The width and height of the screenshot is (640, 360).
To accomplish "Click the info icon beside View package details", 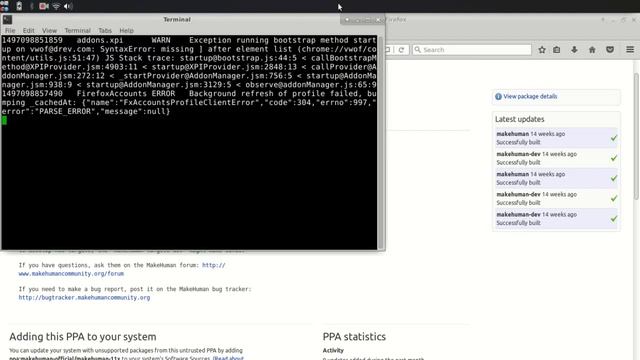I will coord(498,97).
